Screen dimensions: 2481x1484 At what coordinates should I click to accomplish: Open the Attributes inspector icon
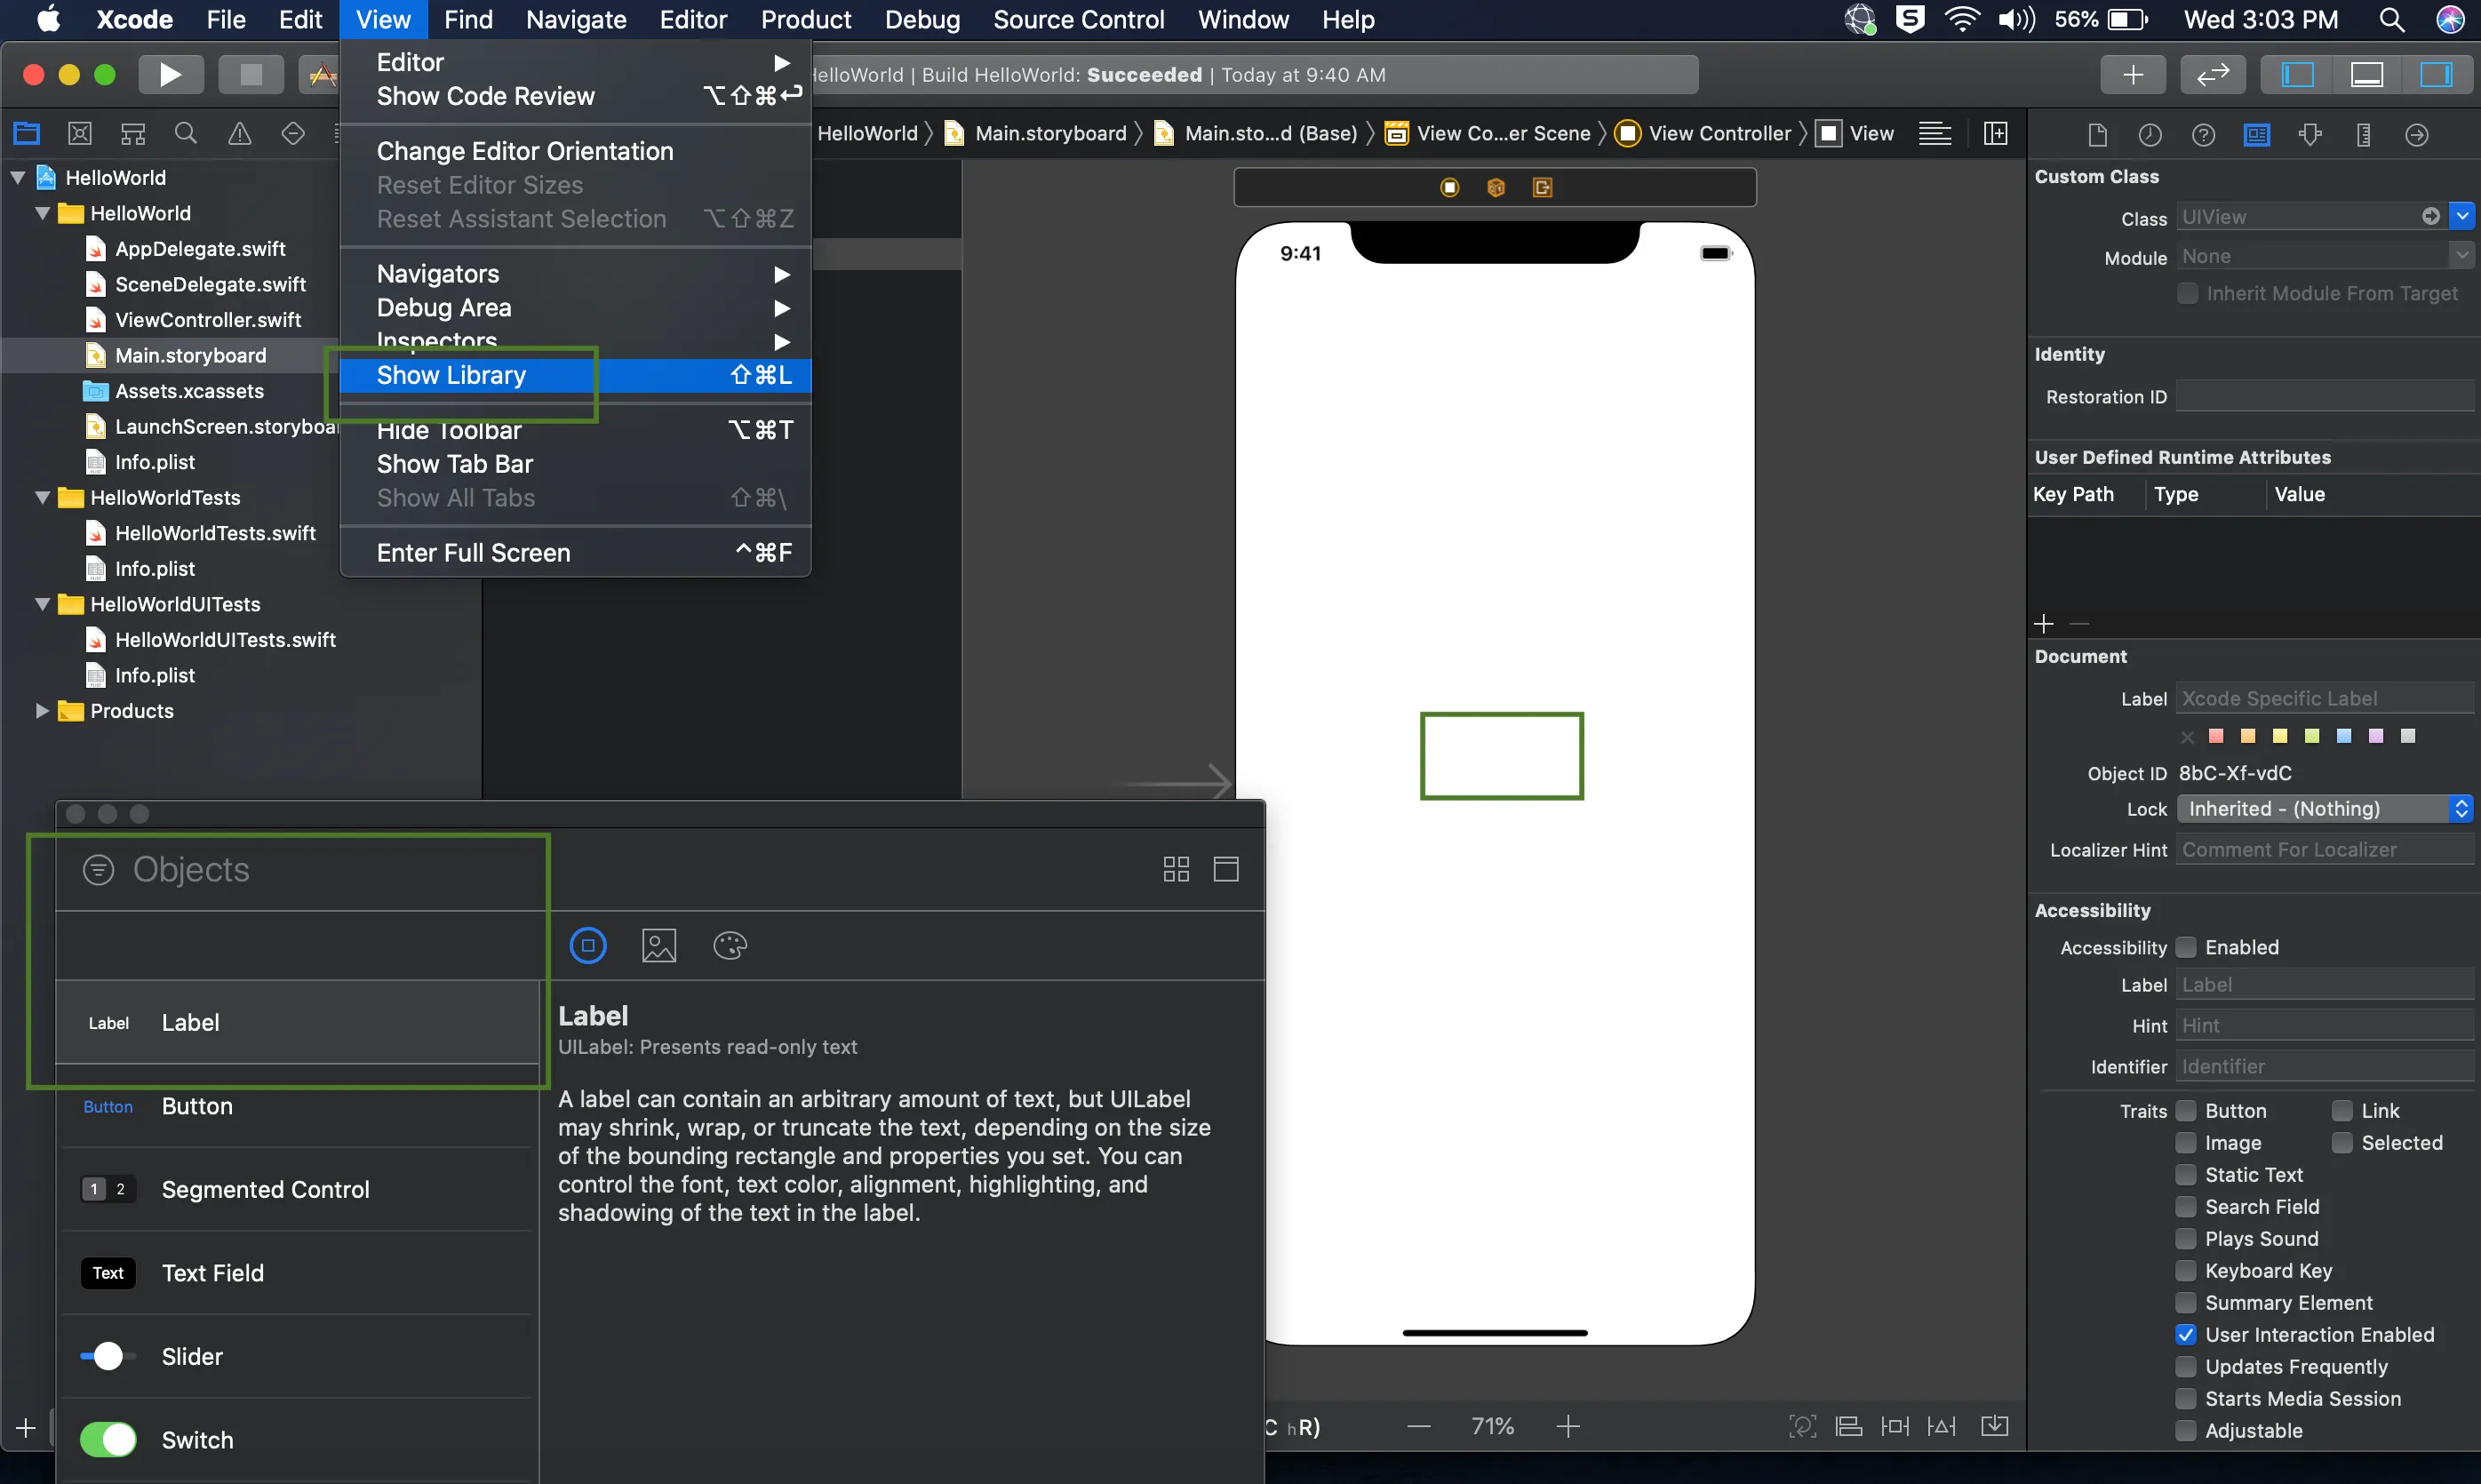[2310, 134]
